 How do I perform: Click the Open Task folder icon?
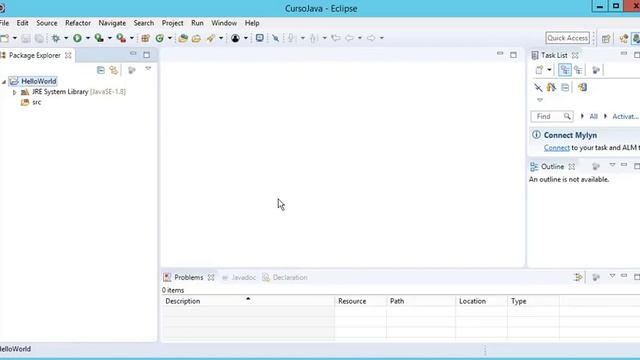point(196,38)
